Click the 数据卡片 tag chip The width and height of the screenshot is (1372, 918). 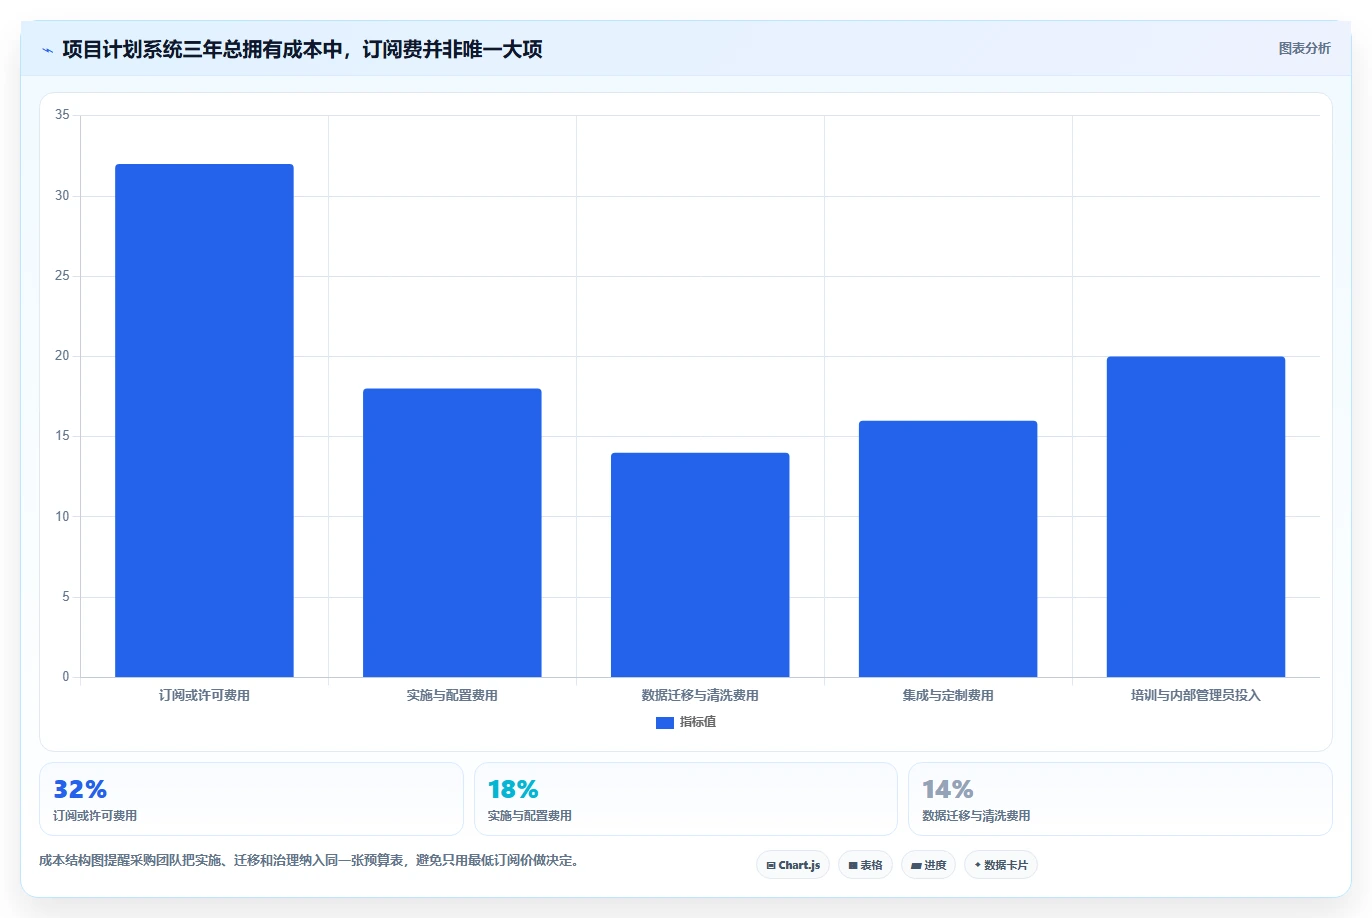(x=1001, y=865)
